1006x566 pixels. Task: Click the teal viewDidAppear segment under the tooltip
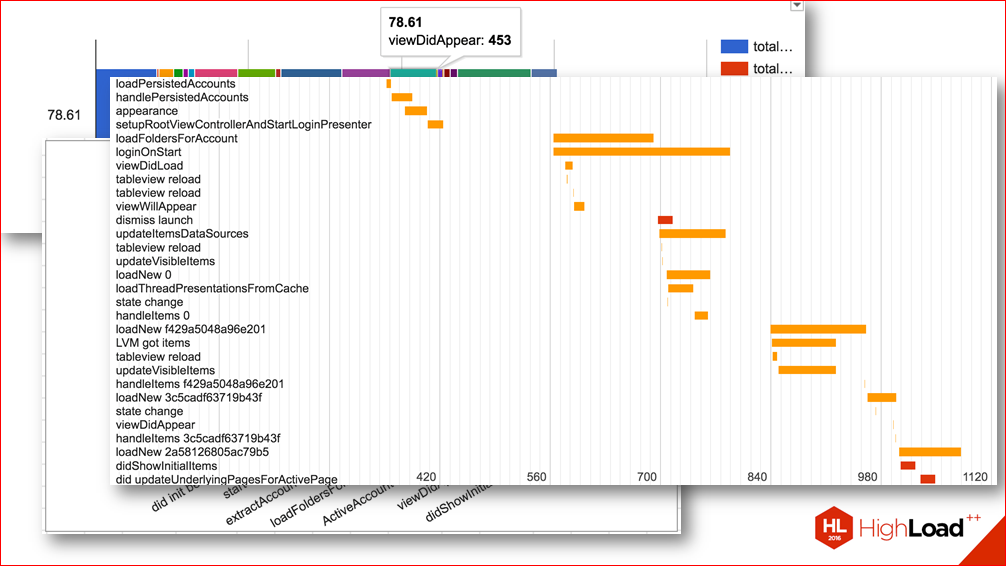click(x=414, y=73)
